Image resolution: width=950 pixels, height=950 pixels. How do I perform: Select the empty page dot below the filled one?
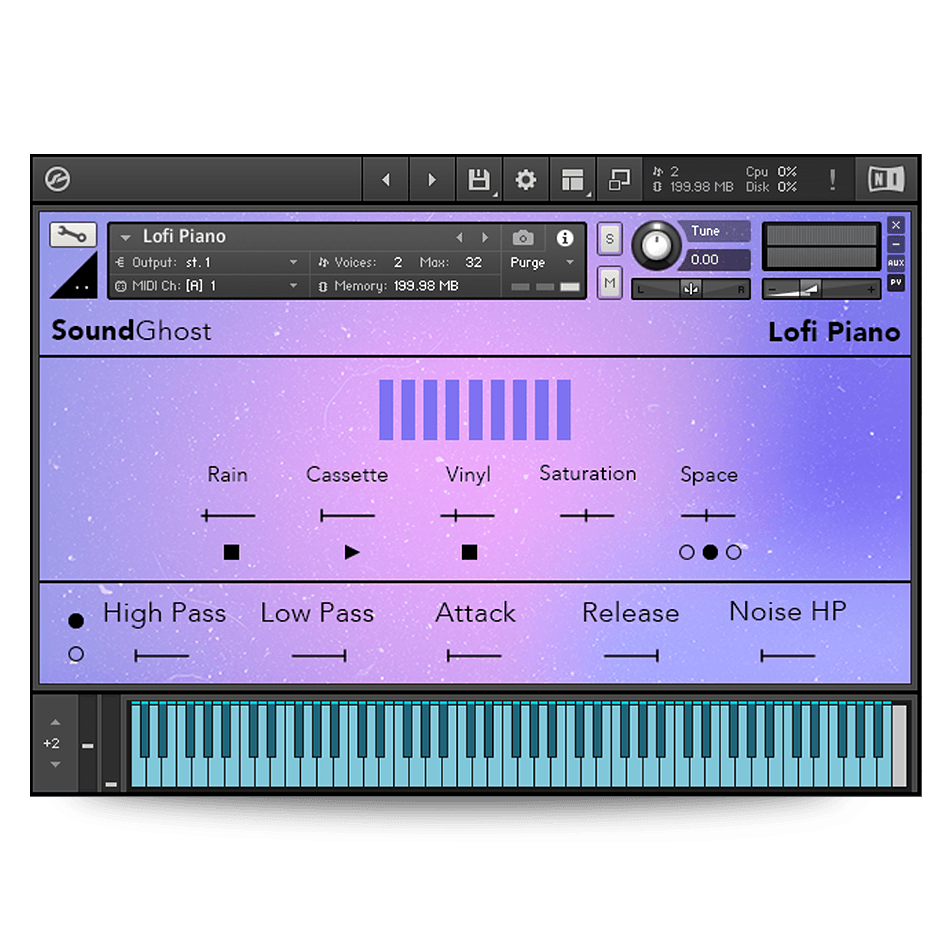point(76,654)
